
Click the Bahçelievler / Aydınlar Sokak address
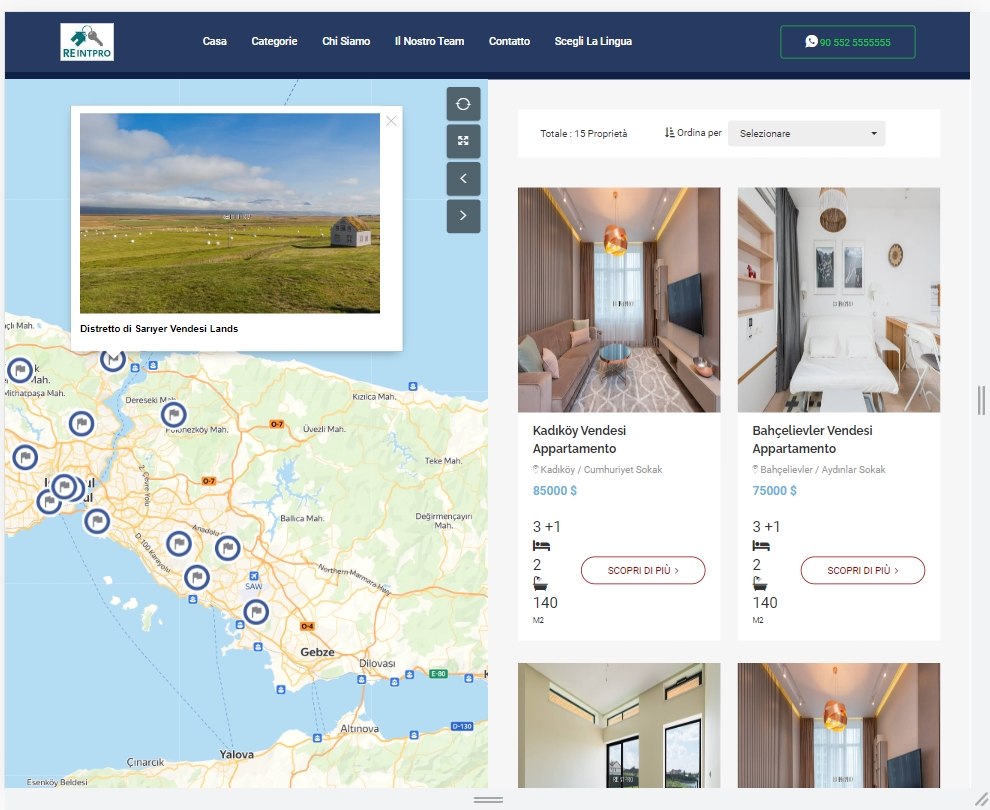823,470
